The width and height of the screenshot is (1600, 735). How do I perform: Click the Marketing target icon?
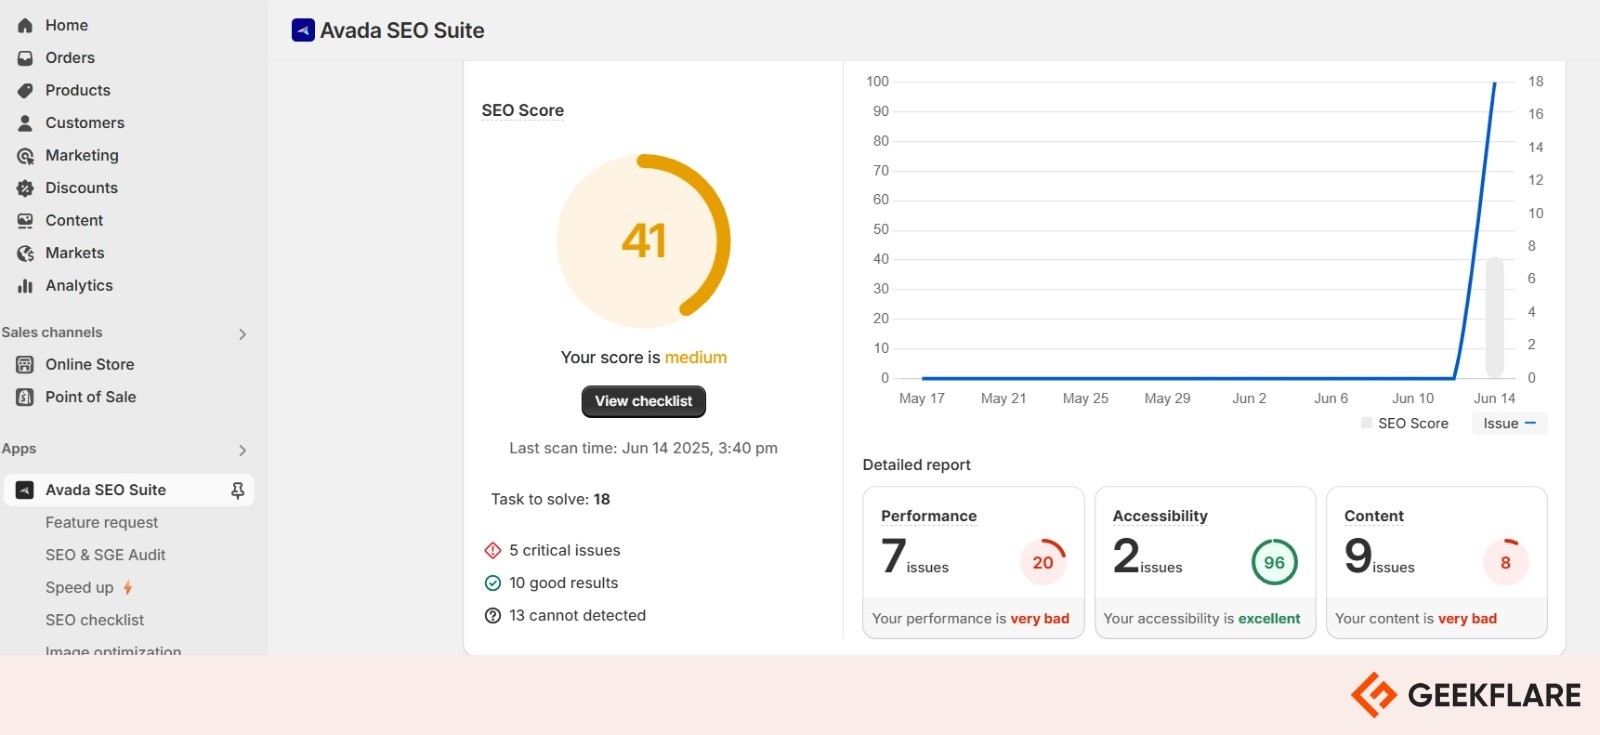[25, 156]
